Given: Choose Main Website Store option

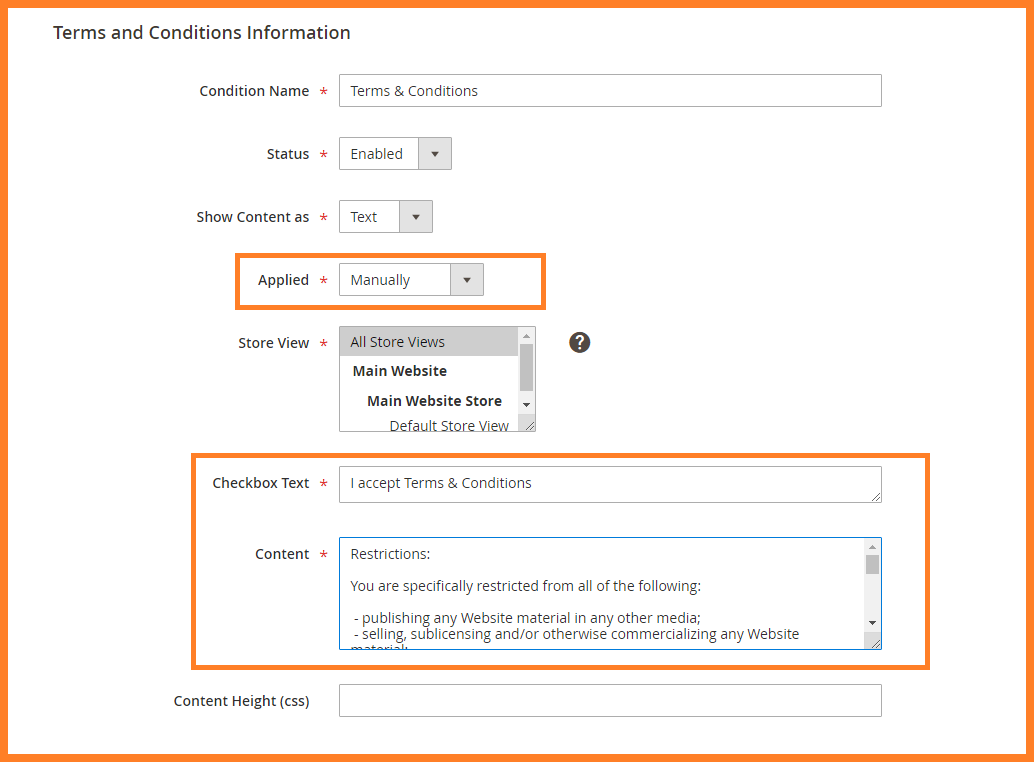Looking at the screenshot, I should (434, 401).
